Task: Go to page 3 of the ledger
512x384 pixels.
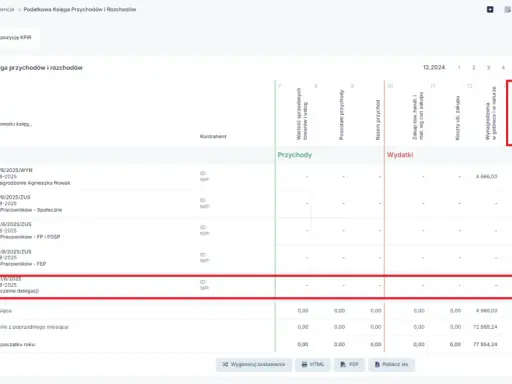Action: click(x=488, y=68)
